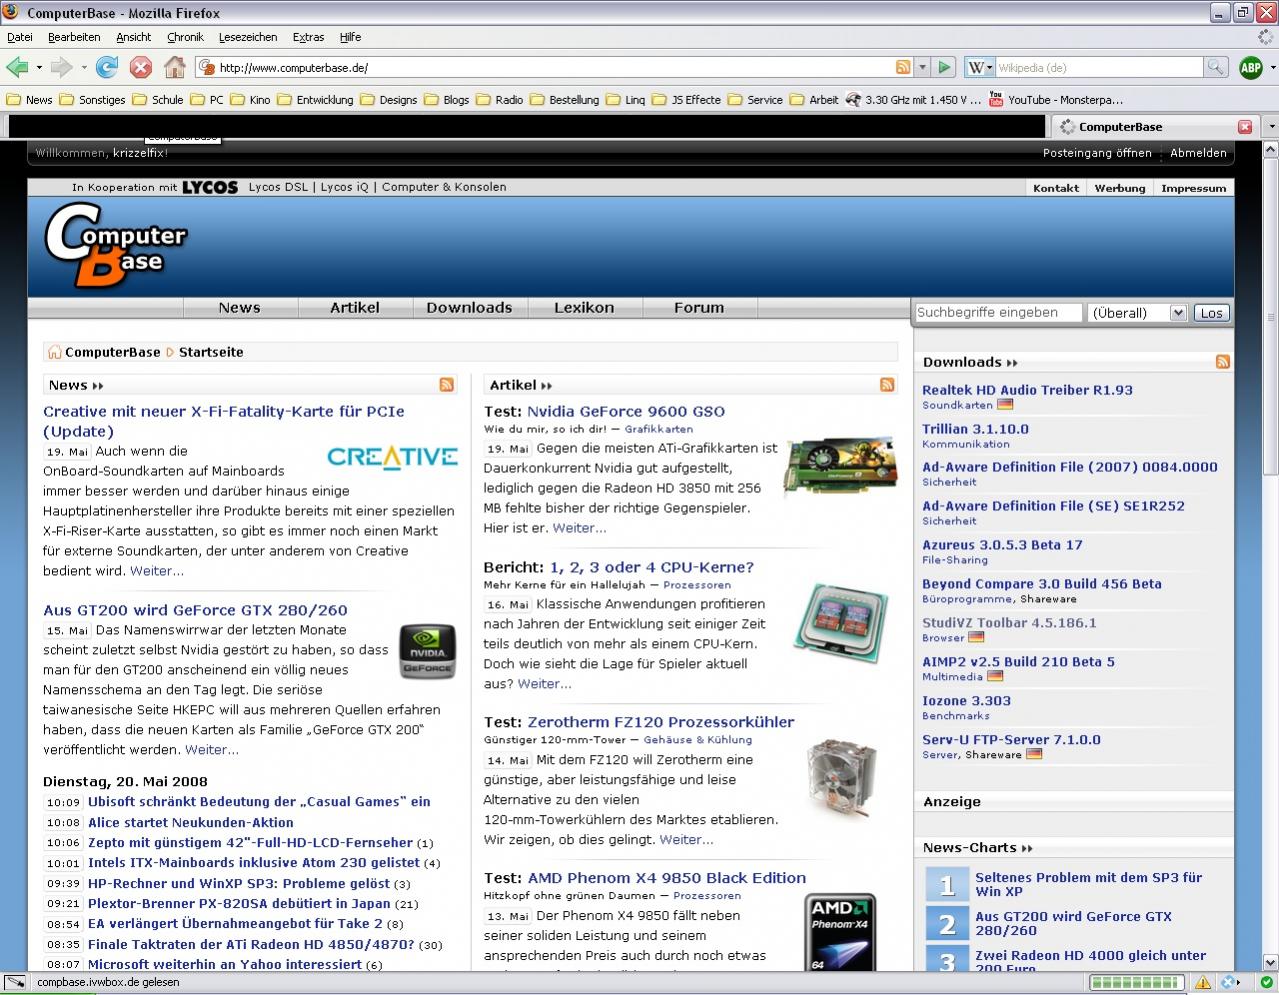Reload the page with the refresh icon
This screenshot has width=1279, height=995.
[x=106, y=67]
